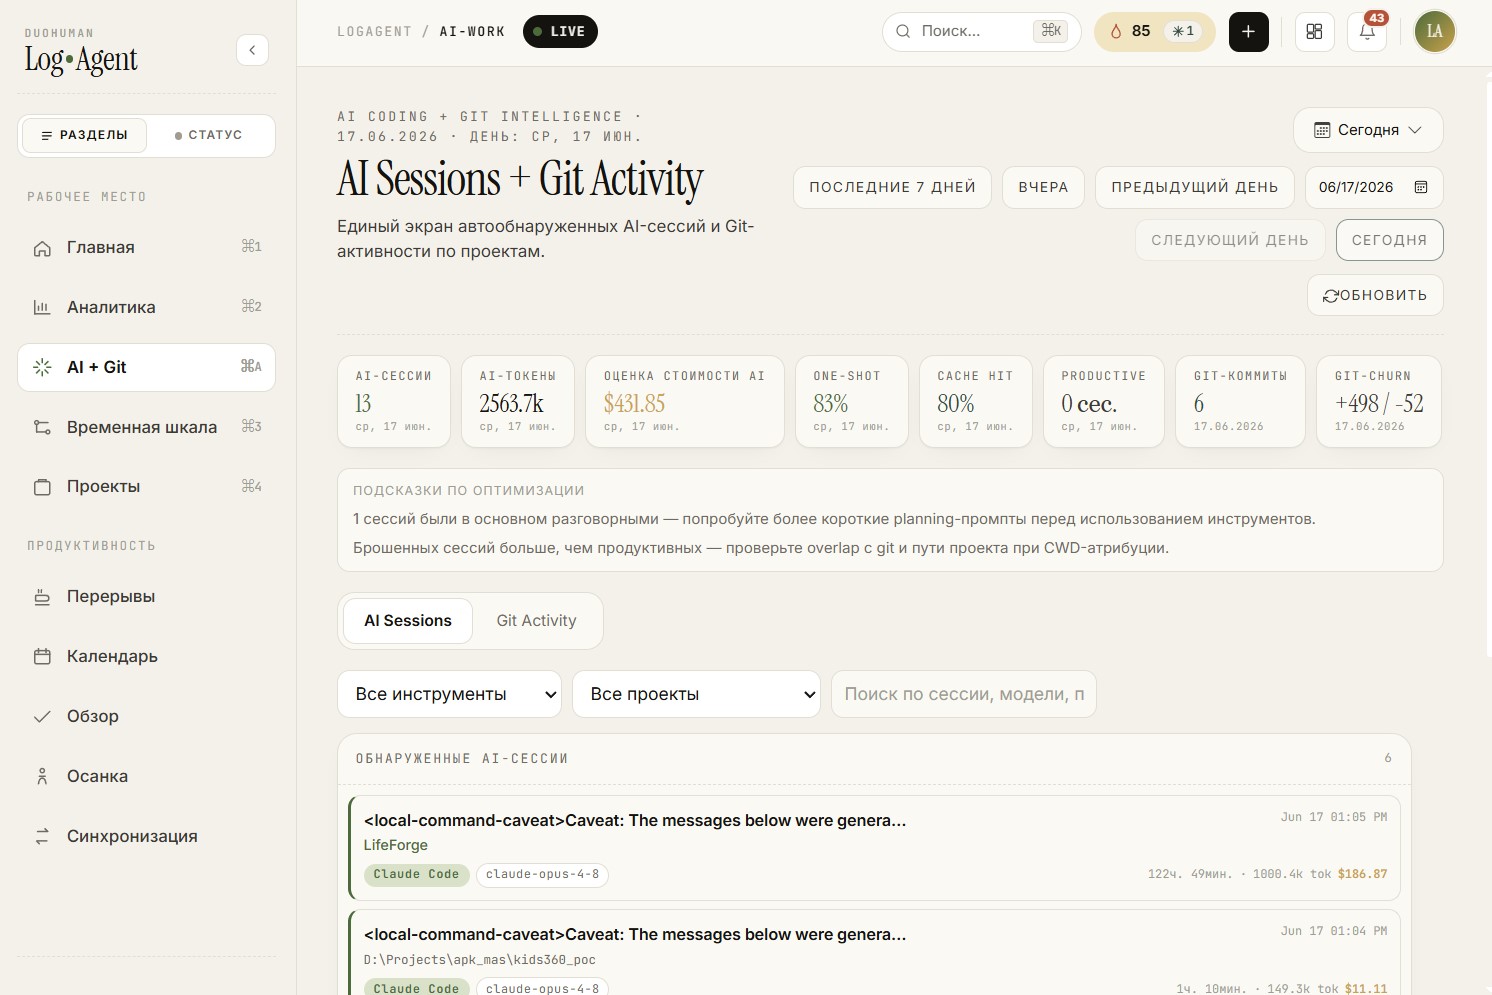
Task: Click the AI-WORK breadcrumb text
Action: tap(472, 32)
